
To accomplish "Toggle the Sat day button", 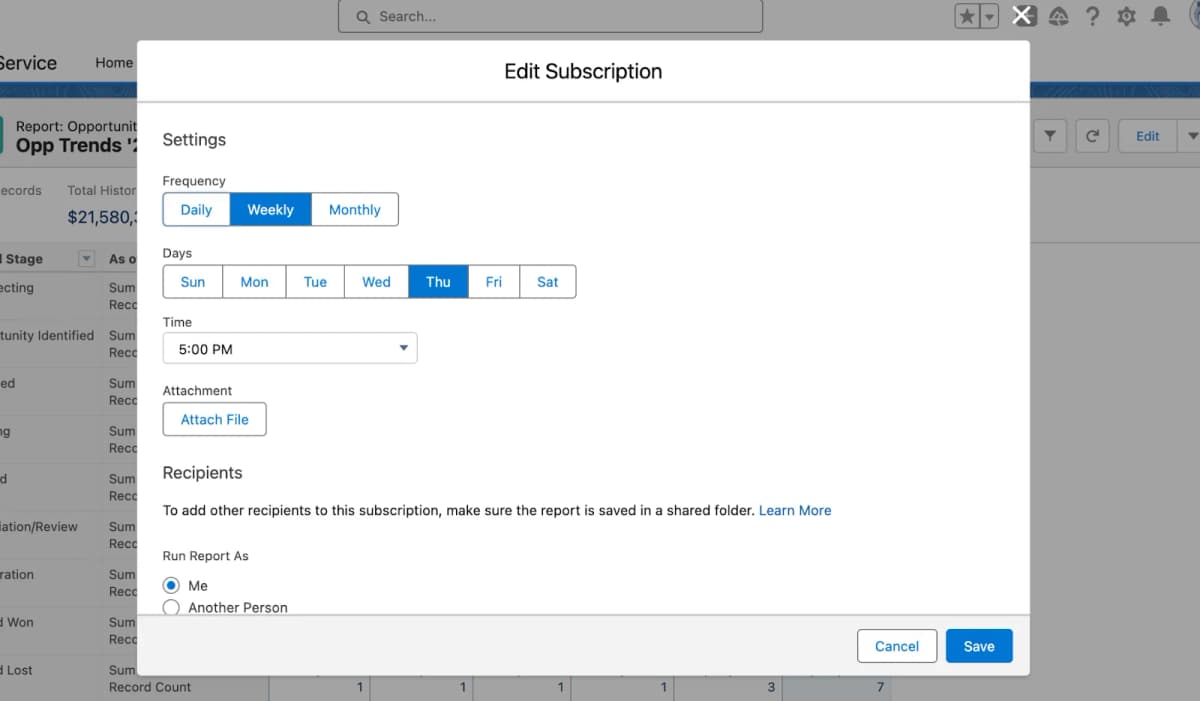I will (x=548, y=281).
